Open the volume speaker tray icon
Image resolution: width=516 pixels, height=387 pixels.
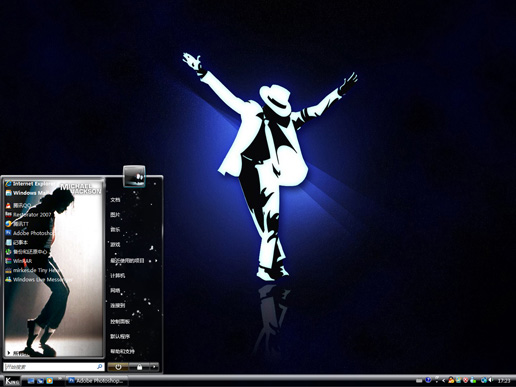491,380
